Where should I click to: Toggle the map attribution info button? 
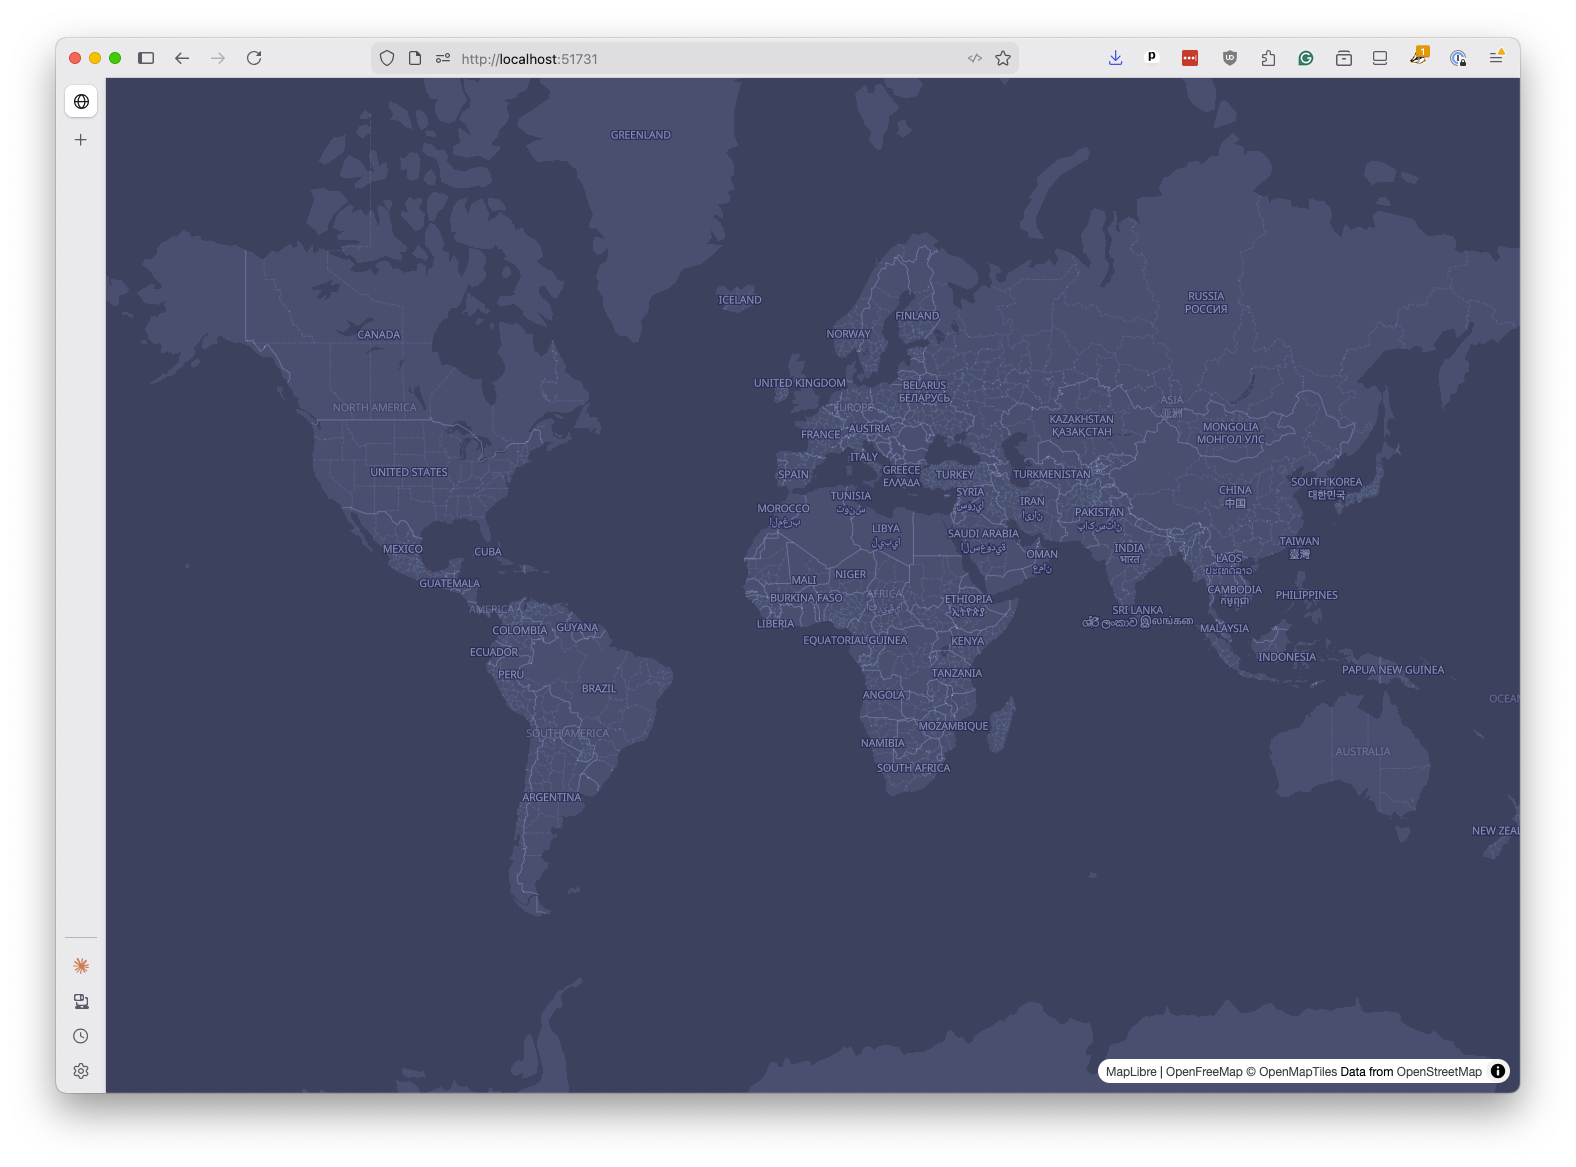tap(1498, 1071)
